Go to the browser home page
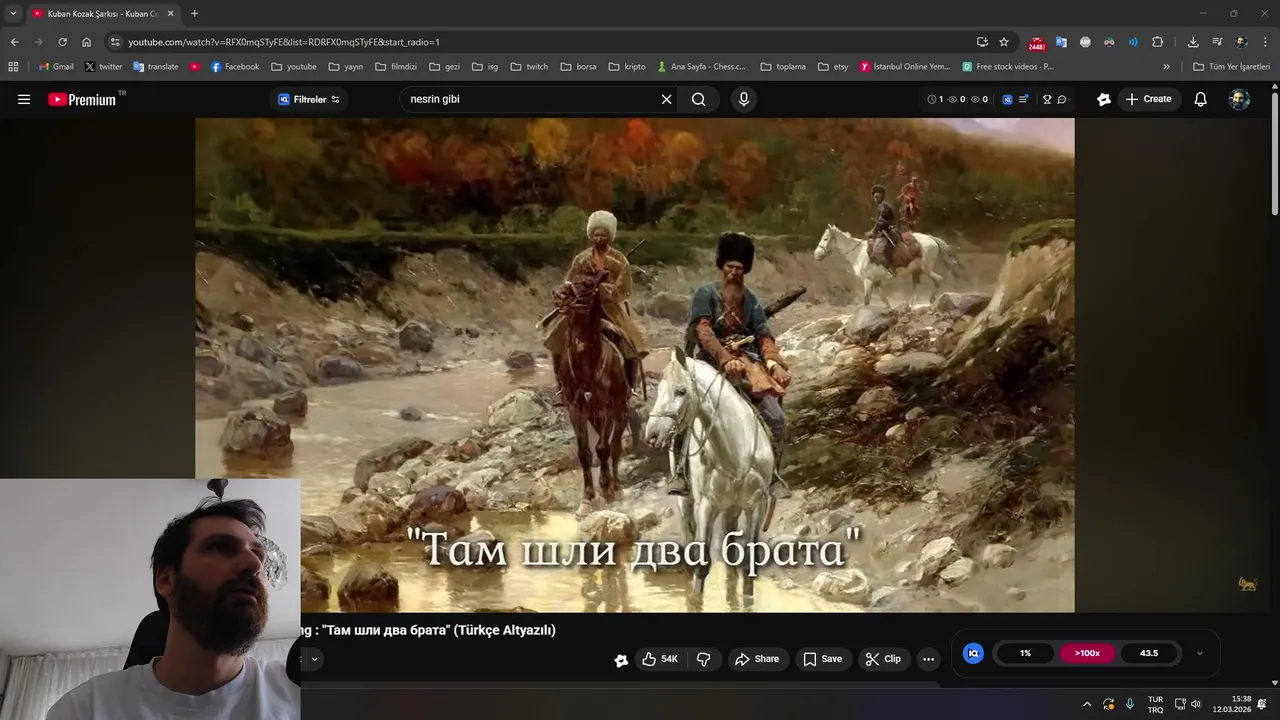This screenshot has height=720, width=1280. pos(87,42)
